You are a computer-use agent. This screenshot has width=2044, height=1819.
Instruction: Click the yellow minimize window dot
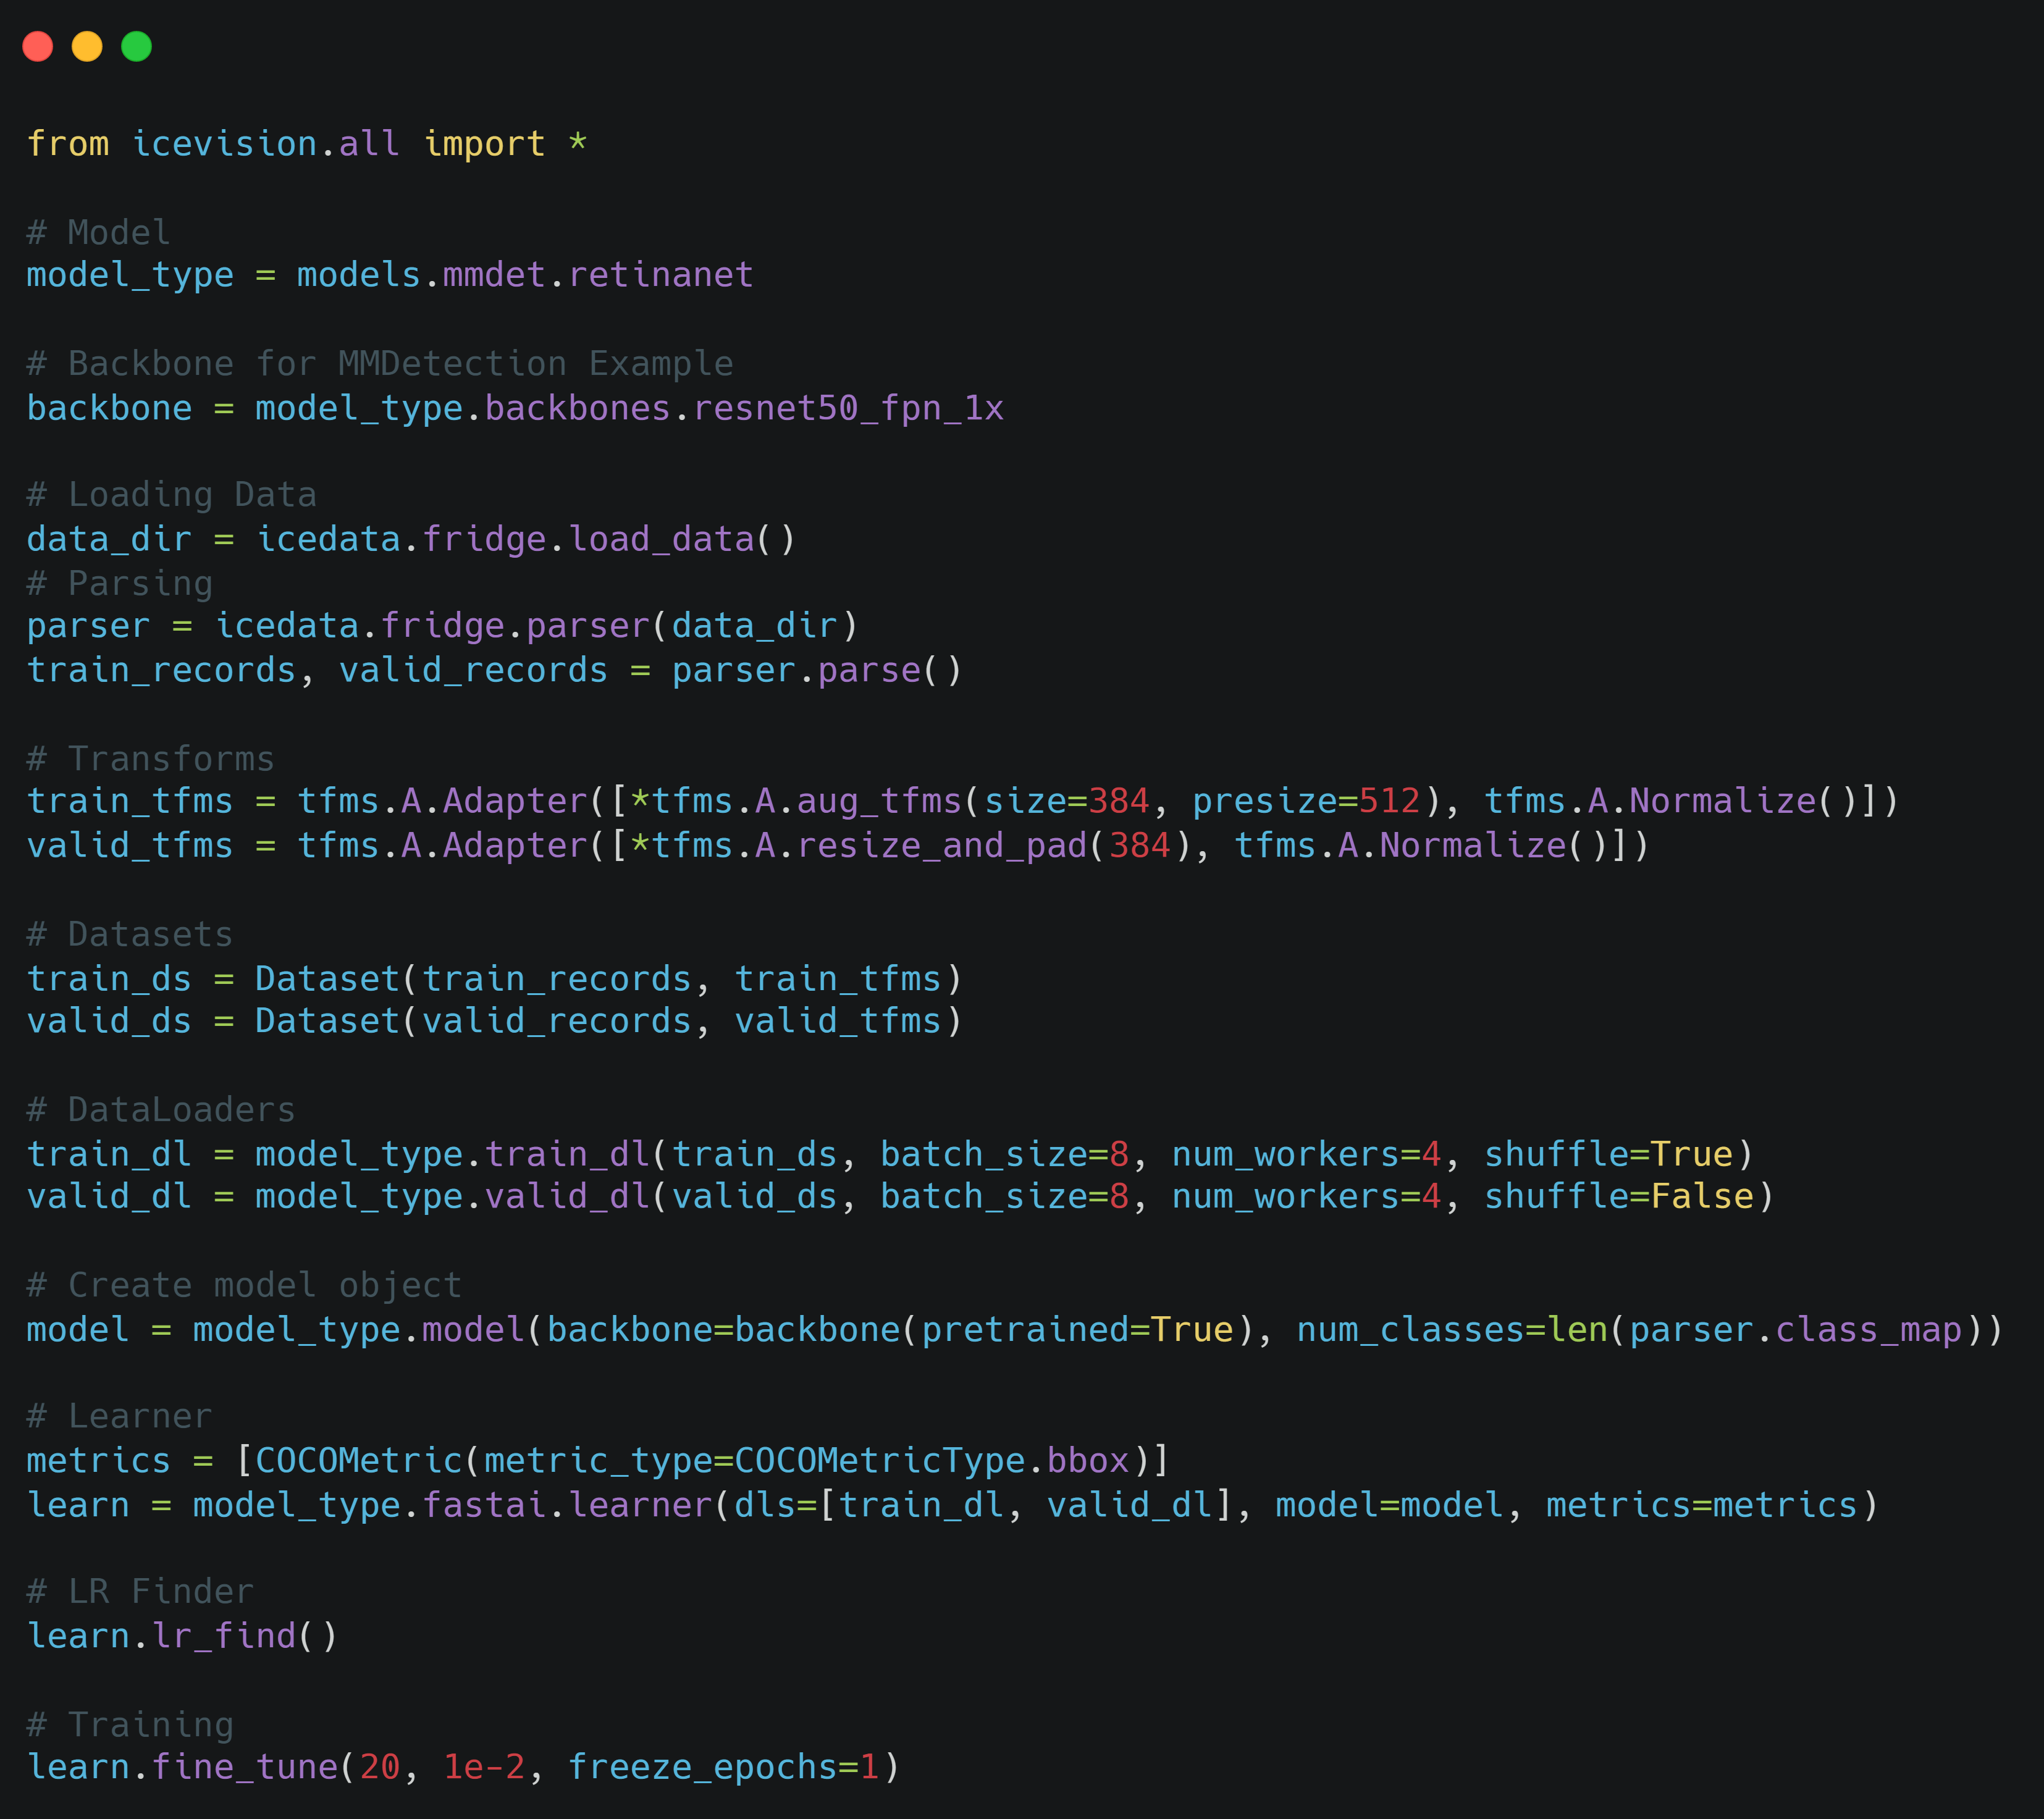coord(87,46)
